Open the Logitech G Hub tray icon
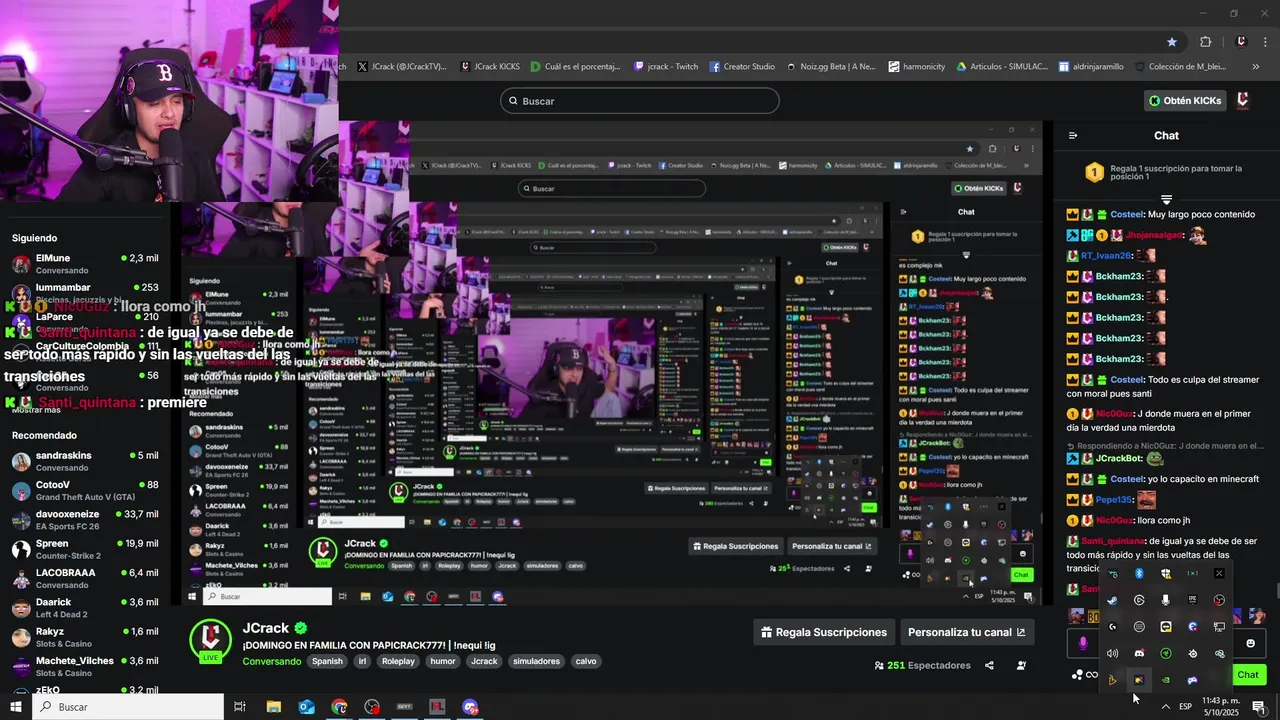This screenshot has width=1280, height=720. click(1112, 627)
